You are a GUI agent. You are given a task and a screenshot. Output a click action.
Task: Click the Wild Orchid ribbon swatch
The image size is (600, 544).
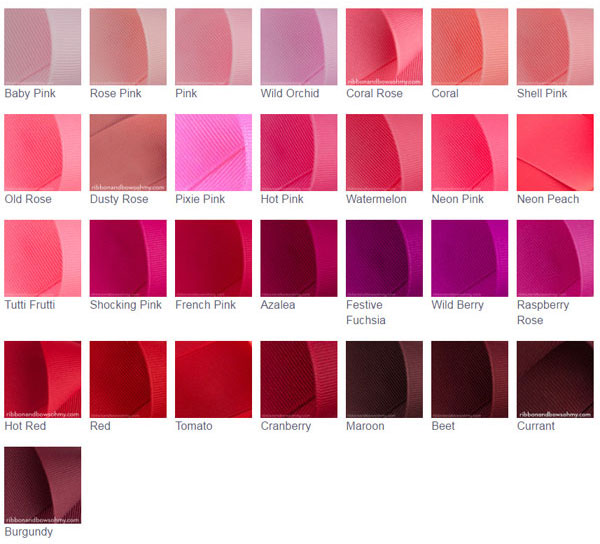(299, 47)
